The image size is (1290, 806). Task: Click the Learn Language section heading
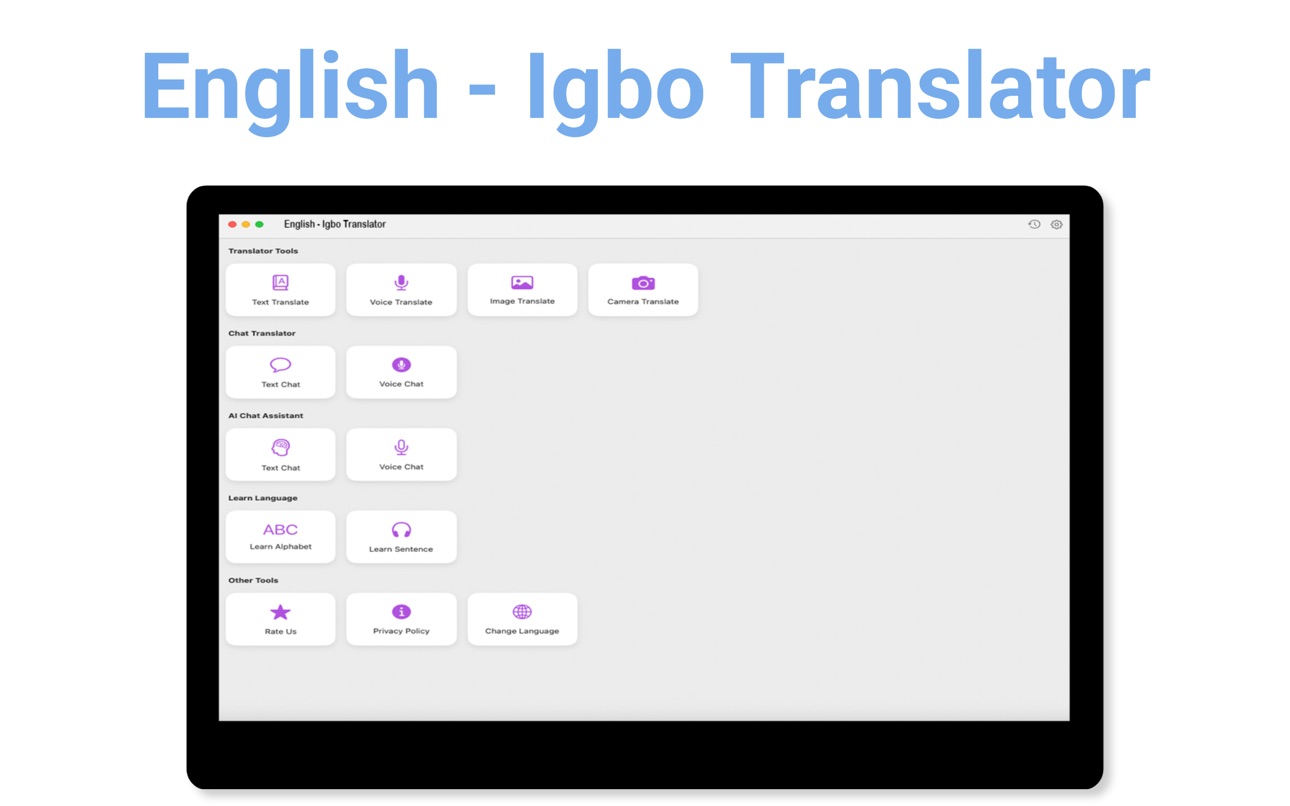263,497
